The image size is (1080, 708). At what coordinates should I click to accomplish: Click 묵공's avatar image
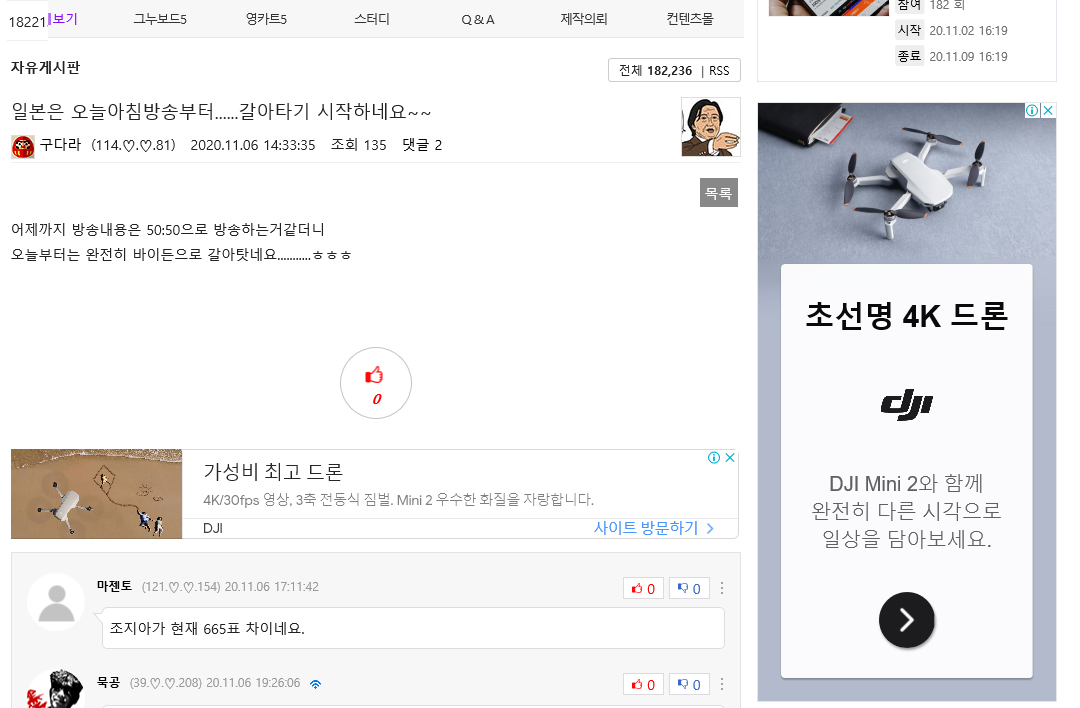coord(56,689)
